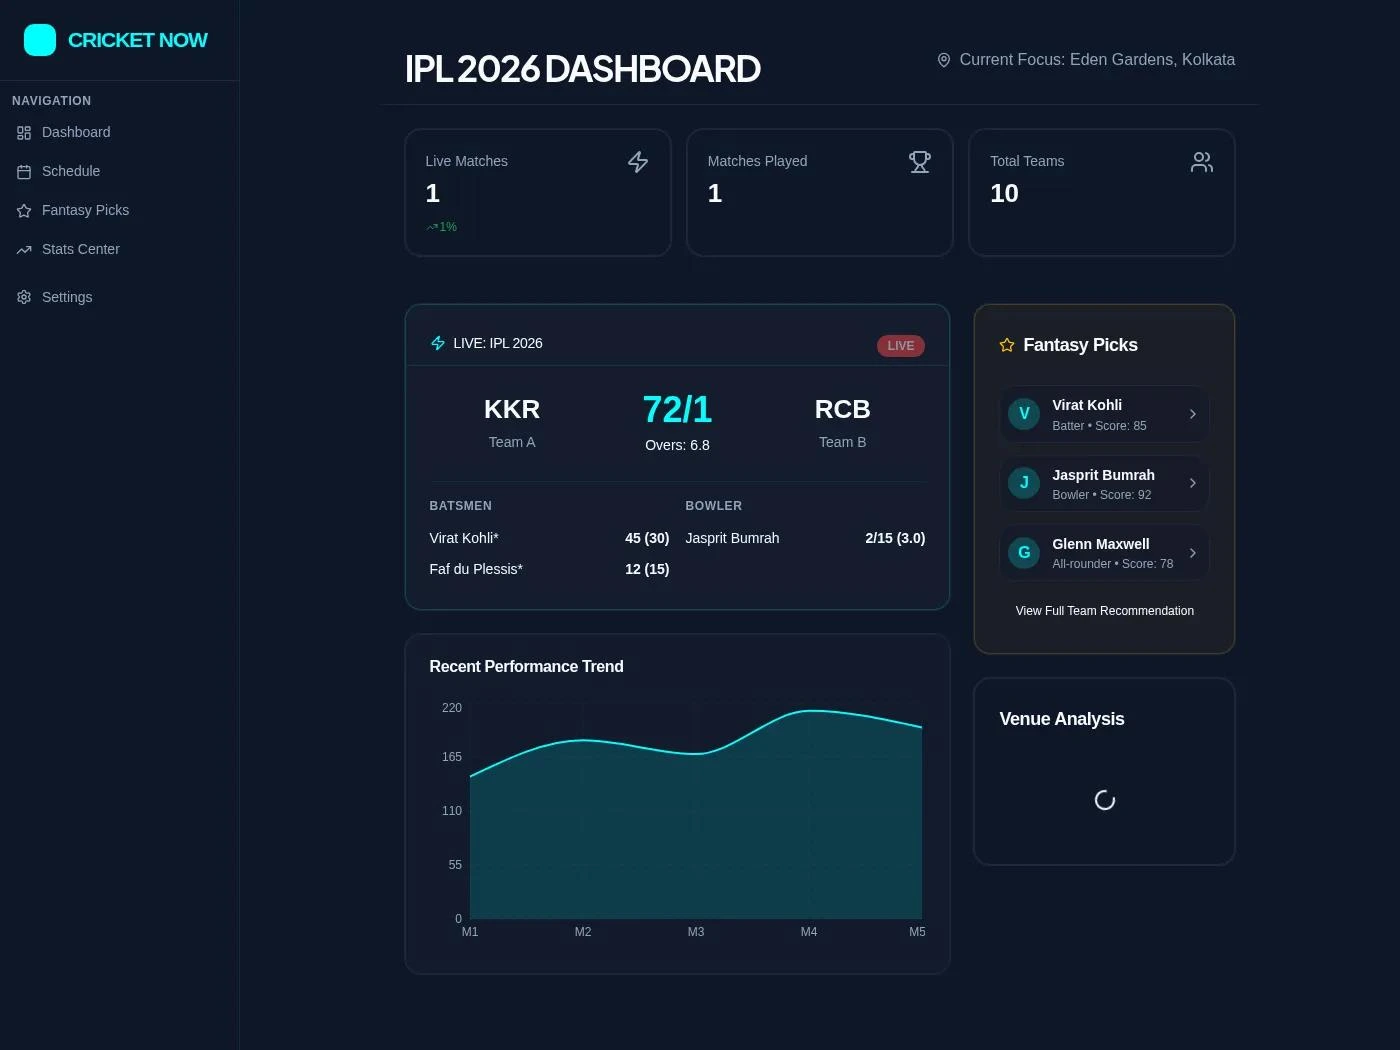The width and height of the screenshot is (1400, 1050).
Task: Click the Total Teams stat card
Action: [1102, 192]
